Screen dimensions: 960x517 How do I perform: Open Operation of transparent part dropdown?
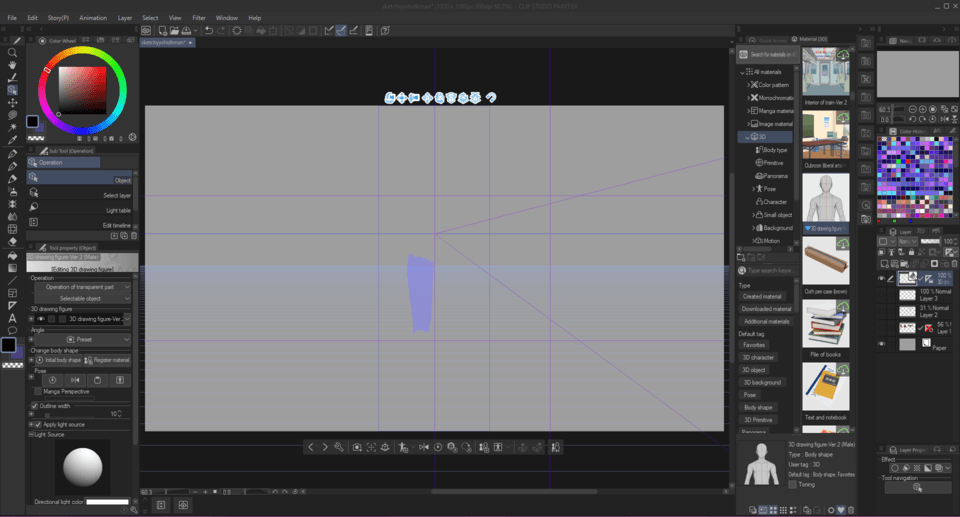[83, 287]
